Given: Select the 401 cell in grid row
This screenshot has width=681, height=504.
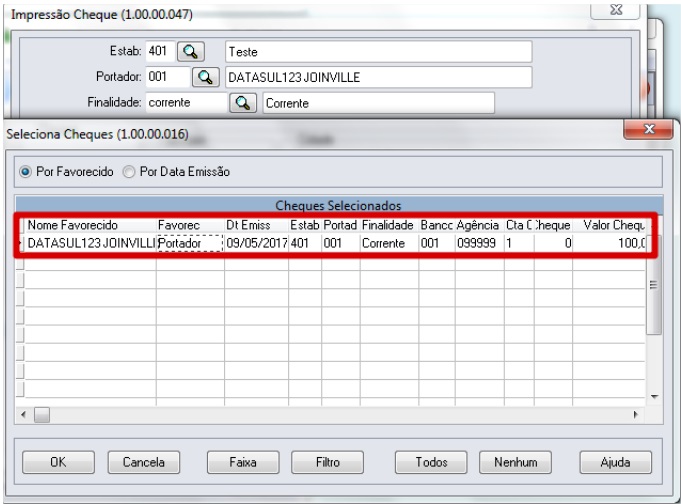Looking at the screenshot, I should (x=305, y=243).
